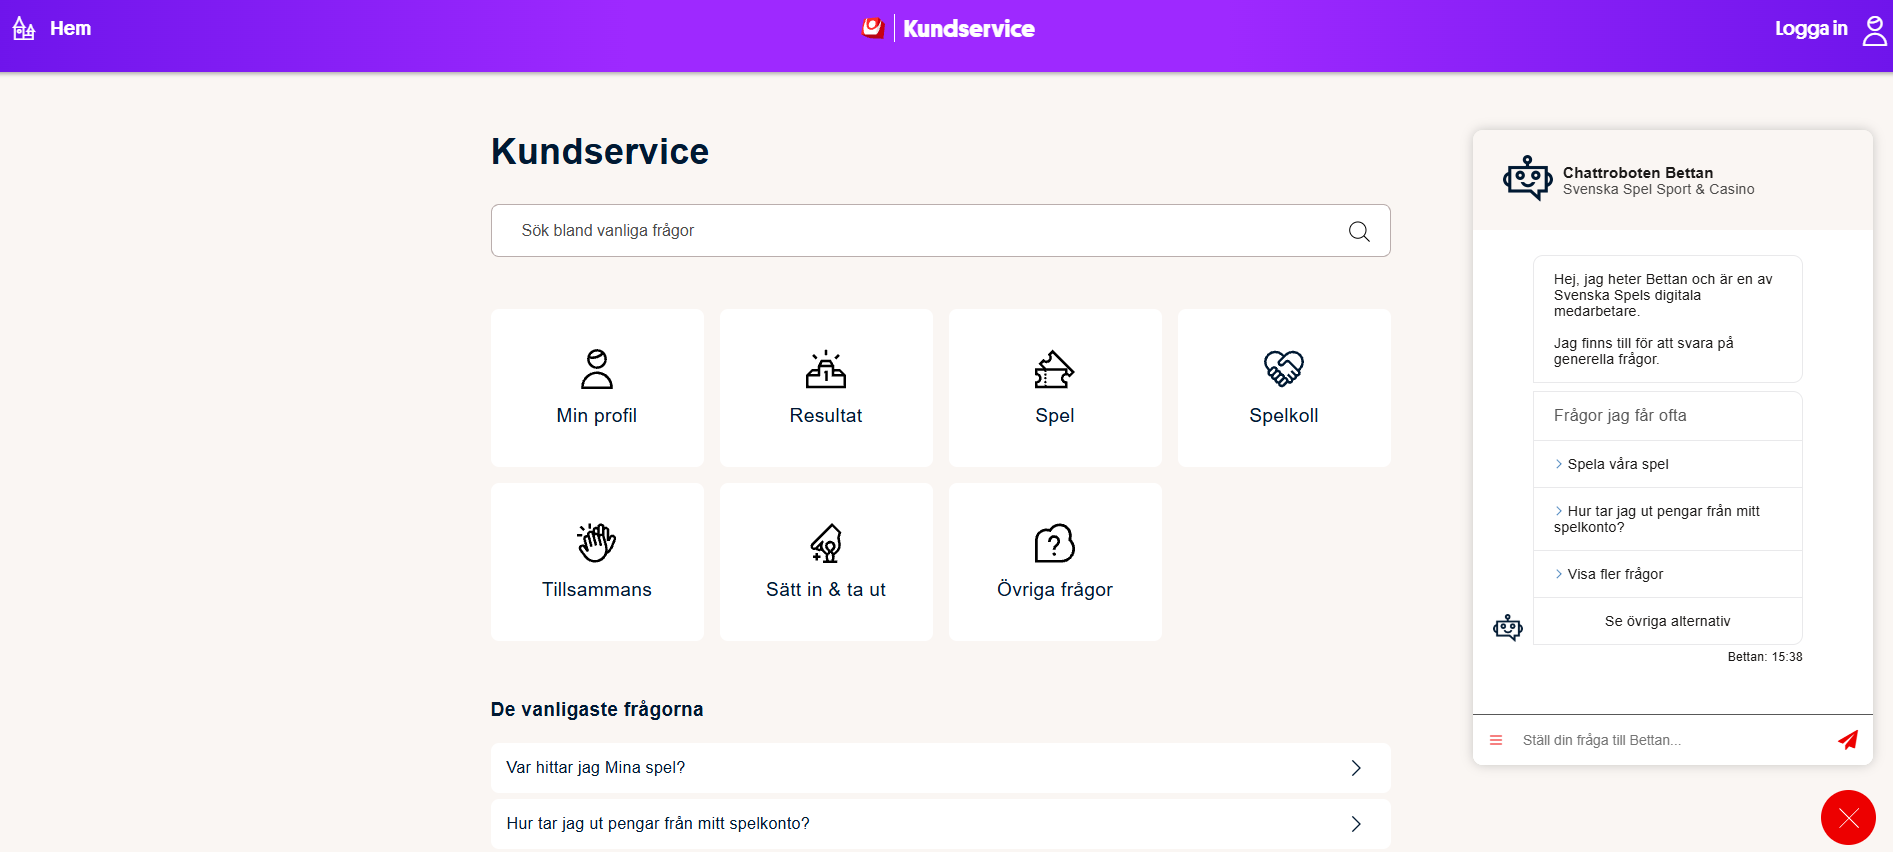
Task: Click the 'Bettan: 15:38' timestamp
Action: [x=1765, y=657]
